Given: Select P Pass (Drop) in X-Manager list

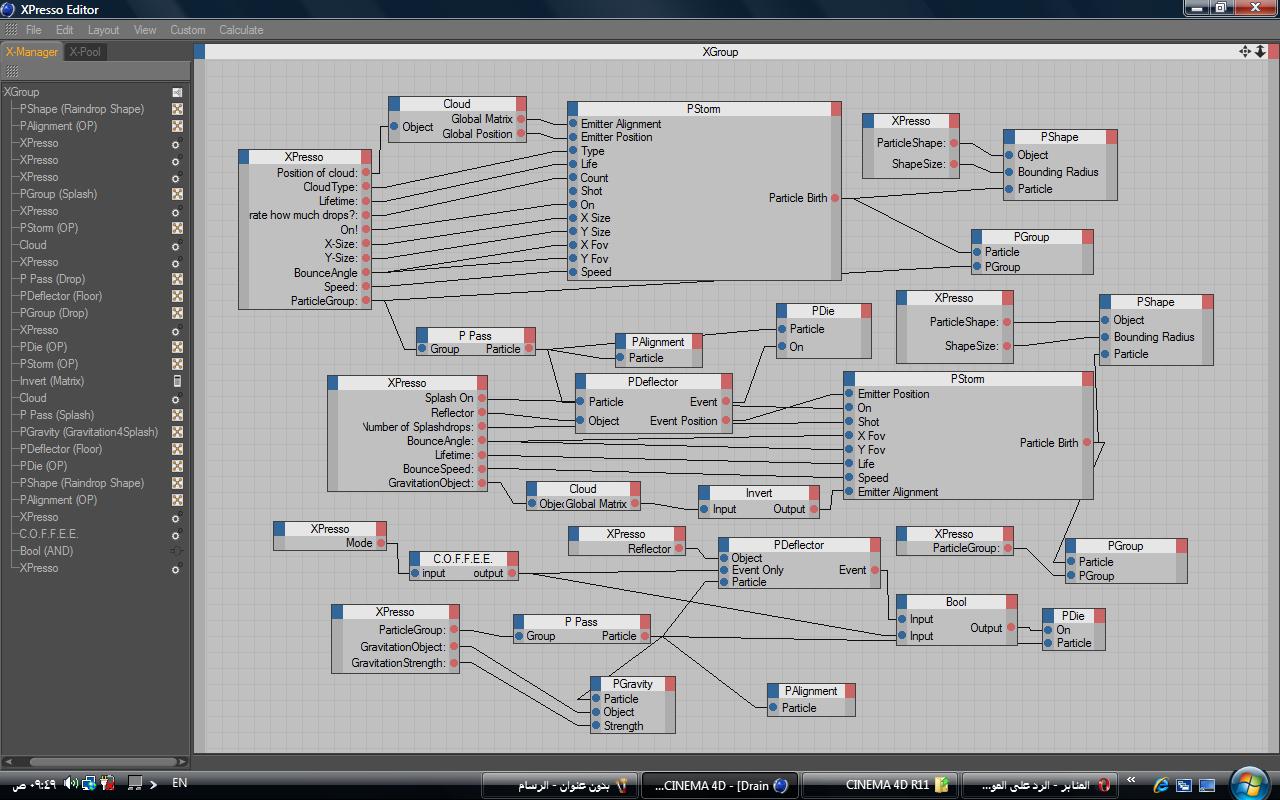Looking at the screenshot, I should (x=52, y=279).
